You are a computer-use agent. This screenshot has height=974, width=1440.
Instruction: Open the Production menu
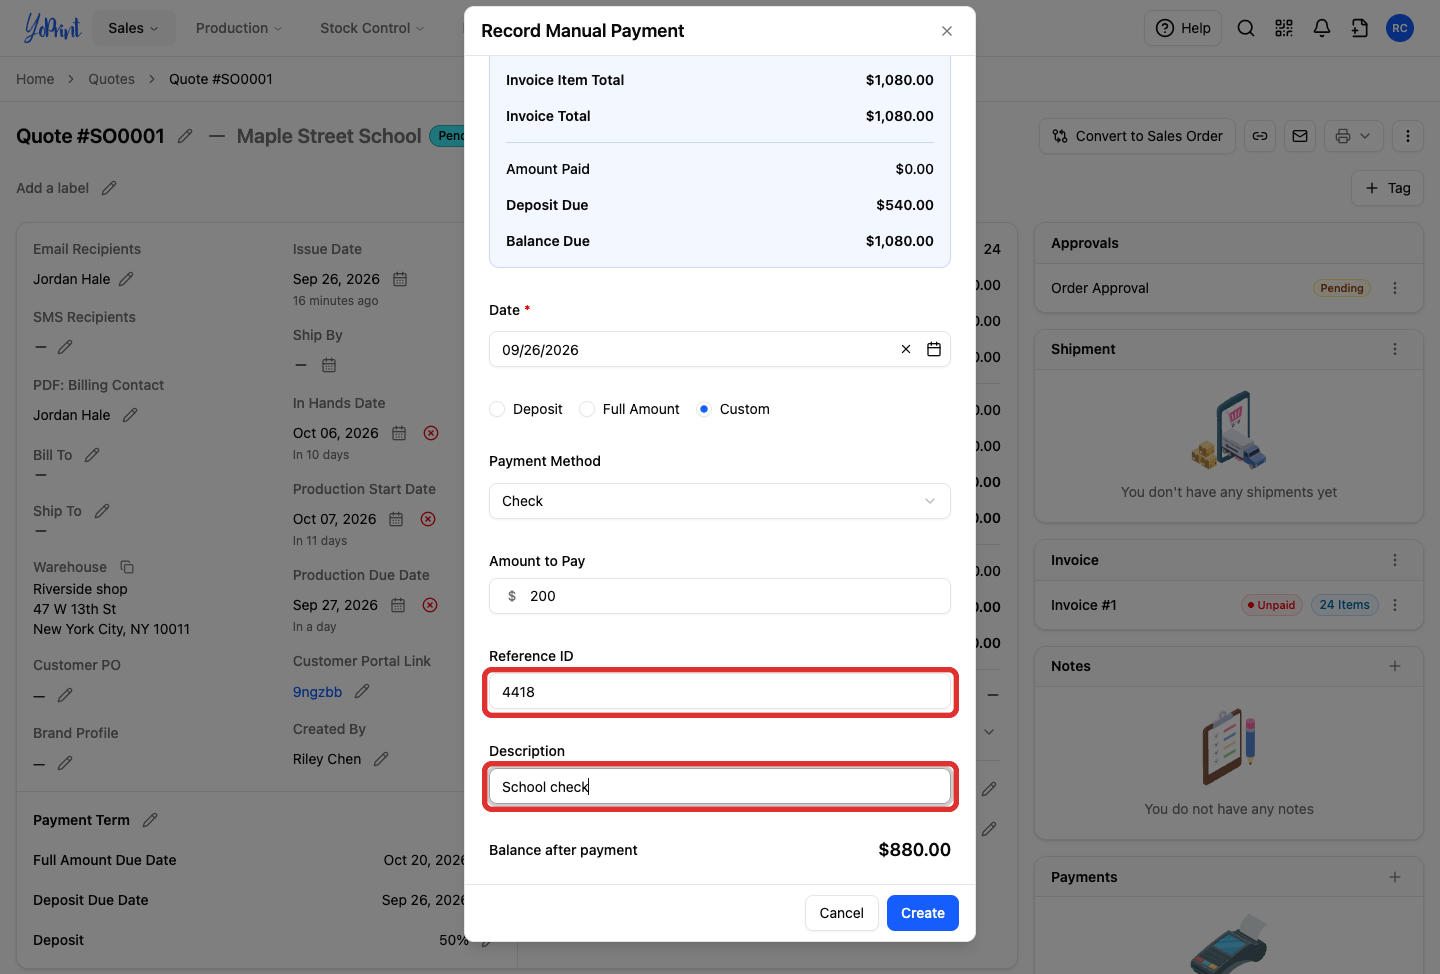click(x=239, y=28)
